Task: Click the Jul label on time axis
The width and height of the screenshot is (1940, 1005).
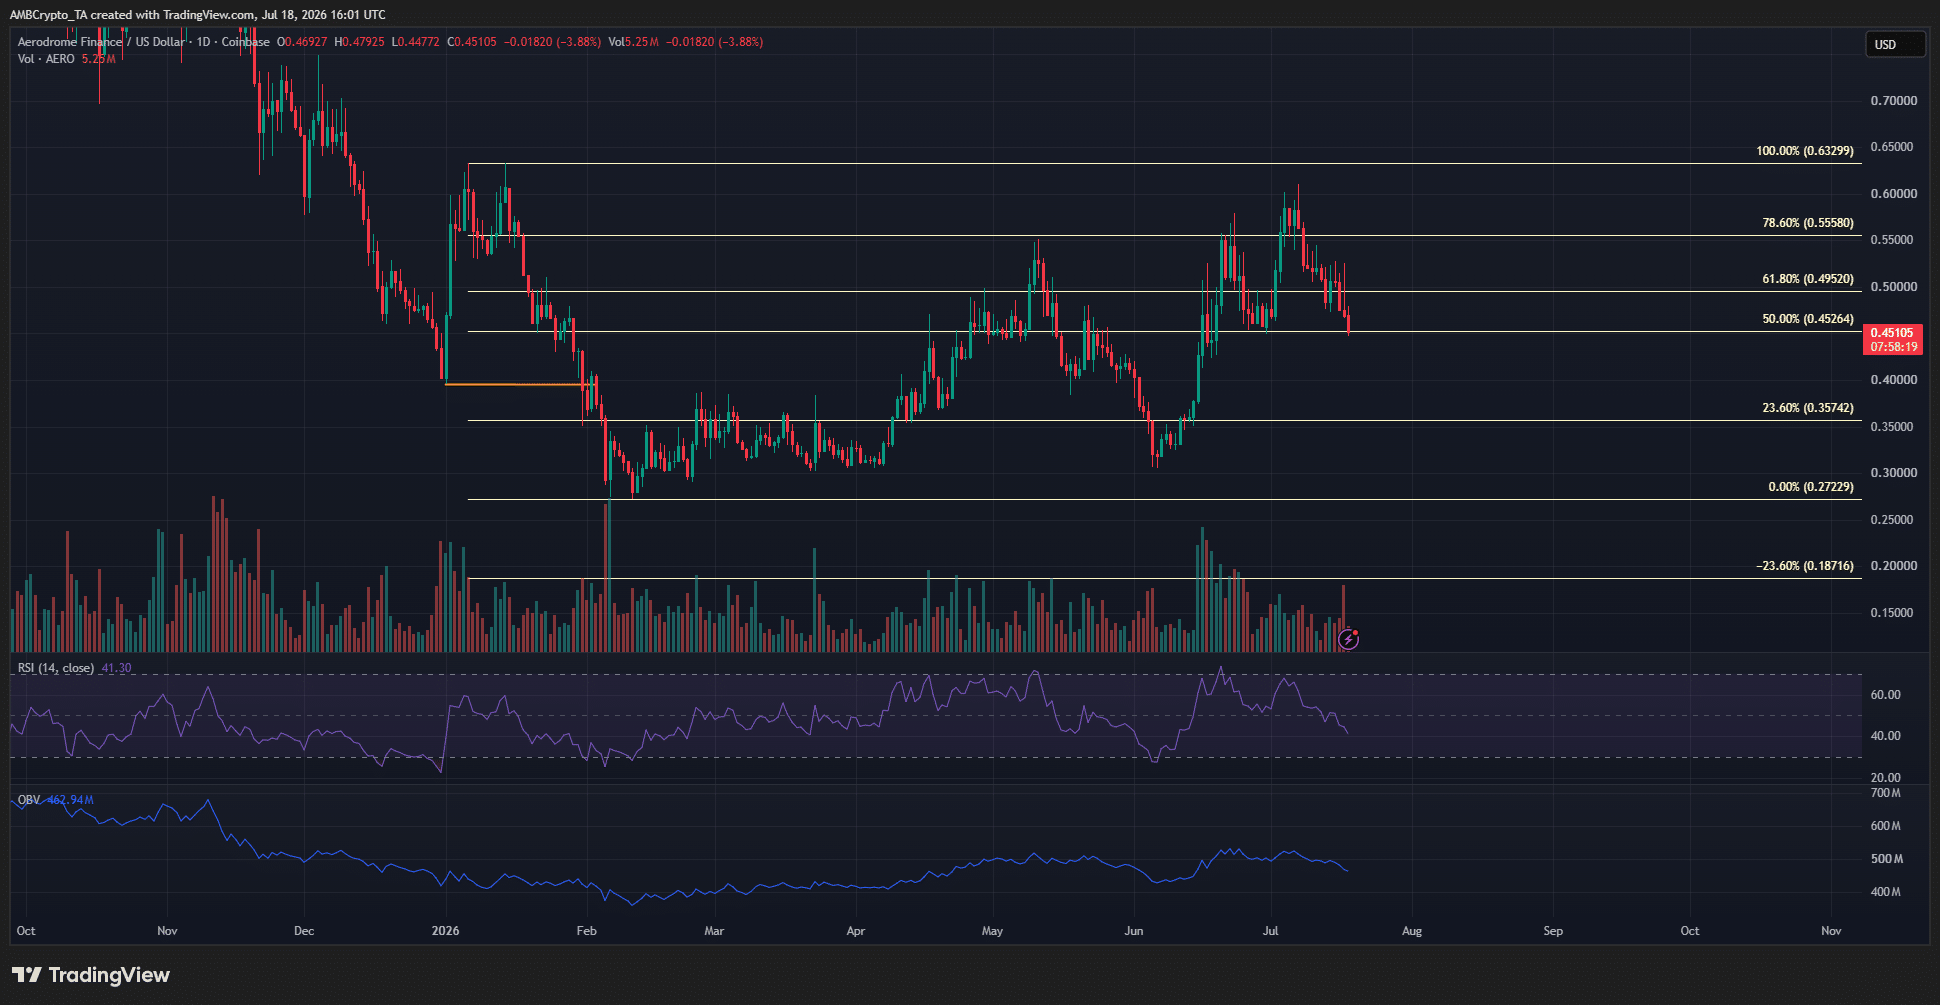Action: click(x=1270, y=931)
